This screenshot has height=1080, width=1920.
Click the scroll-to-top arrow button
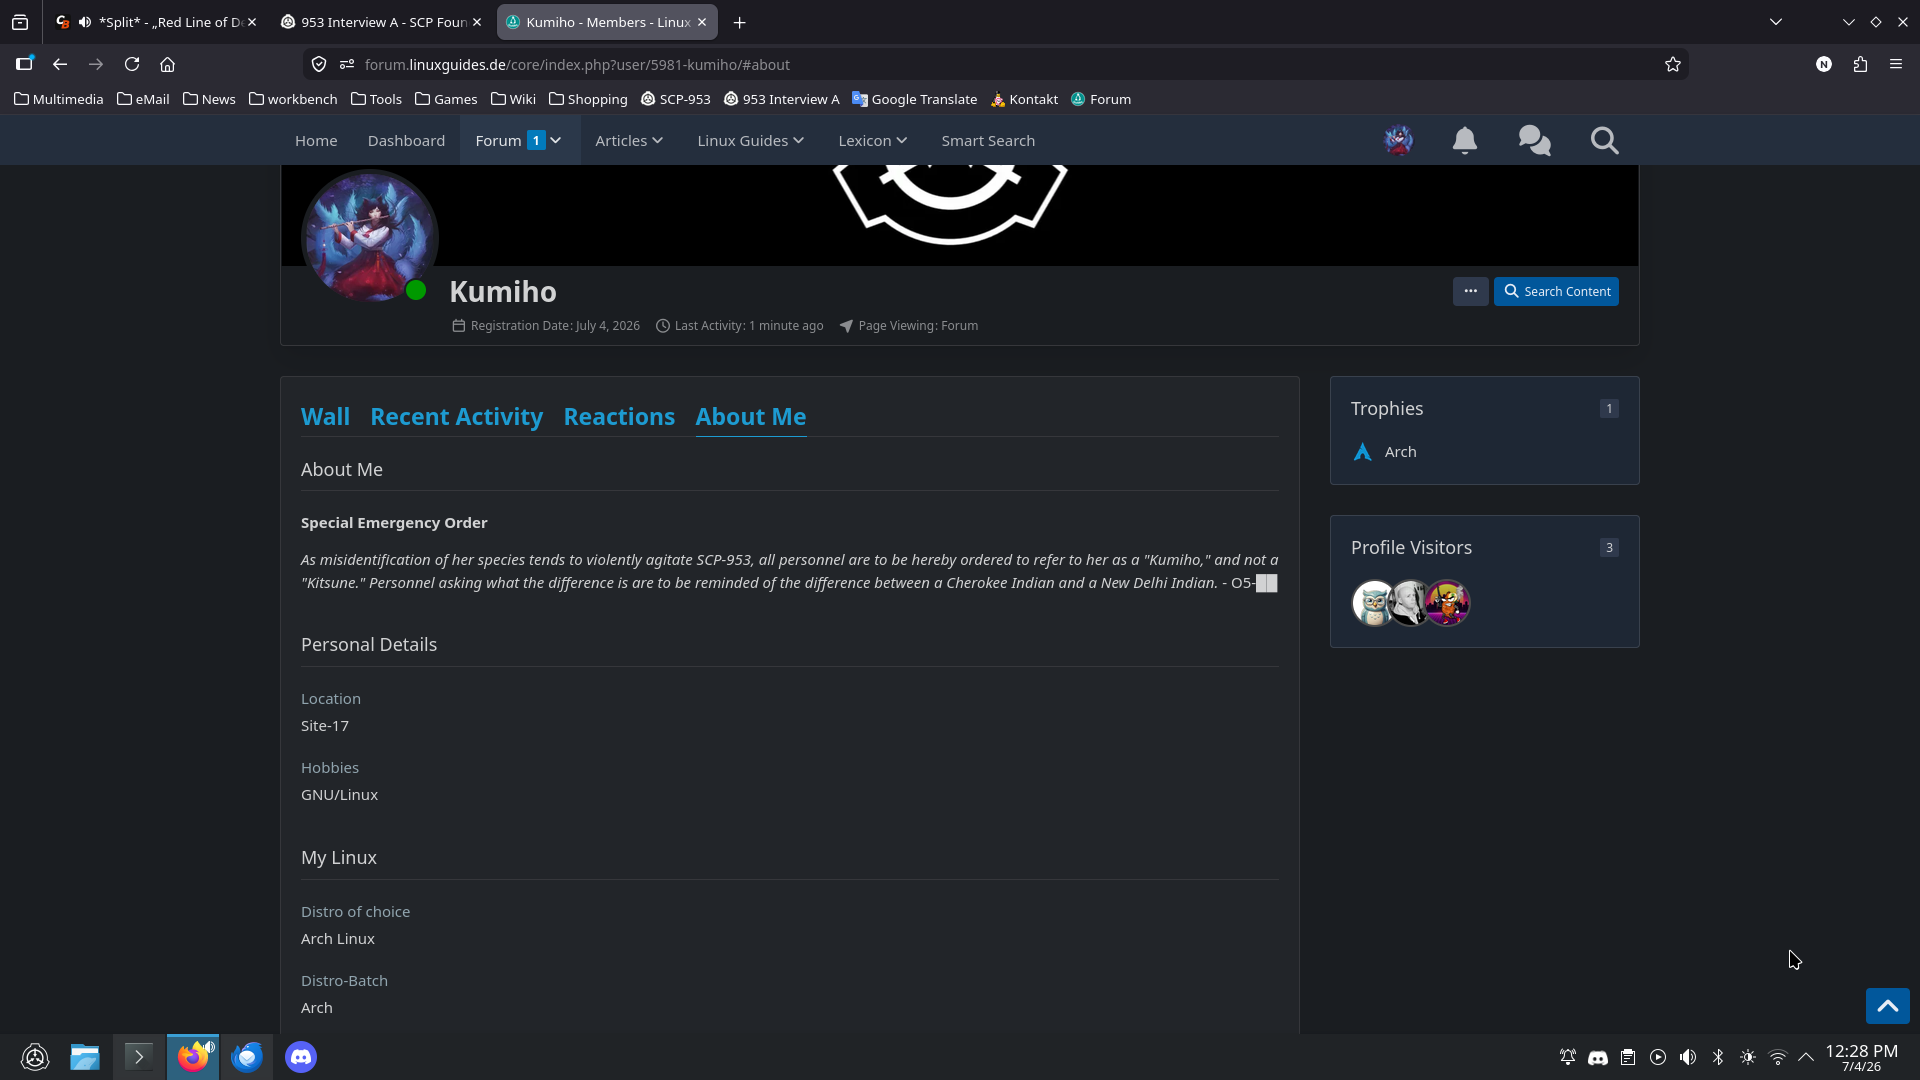pyautogui.click(x=1887, y=1006)
